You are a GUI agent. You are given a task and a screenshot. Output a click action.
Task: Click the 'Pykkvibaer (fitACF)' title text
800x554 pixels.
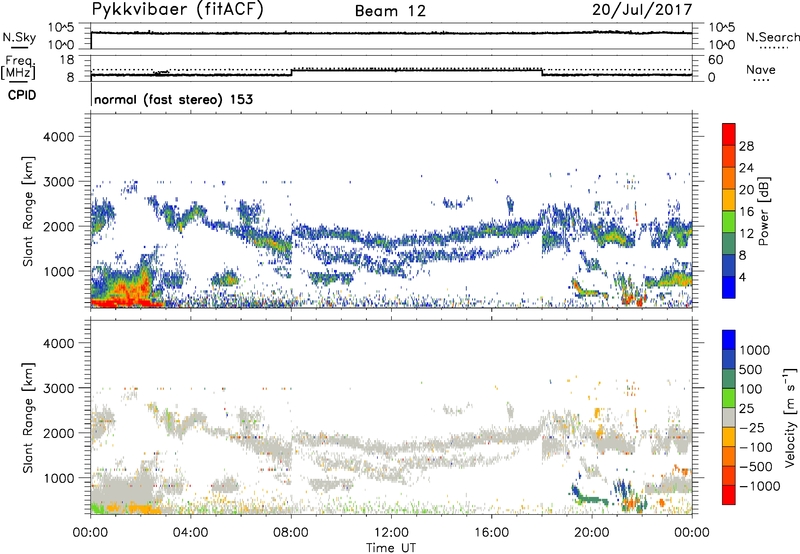(x=177, y=10)
